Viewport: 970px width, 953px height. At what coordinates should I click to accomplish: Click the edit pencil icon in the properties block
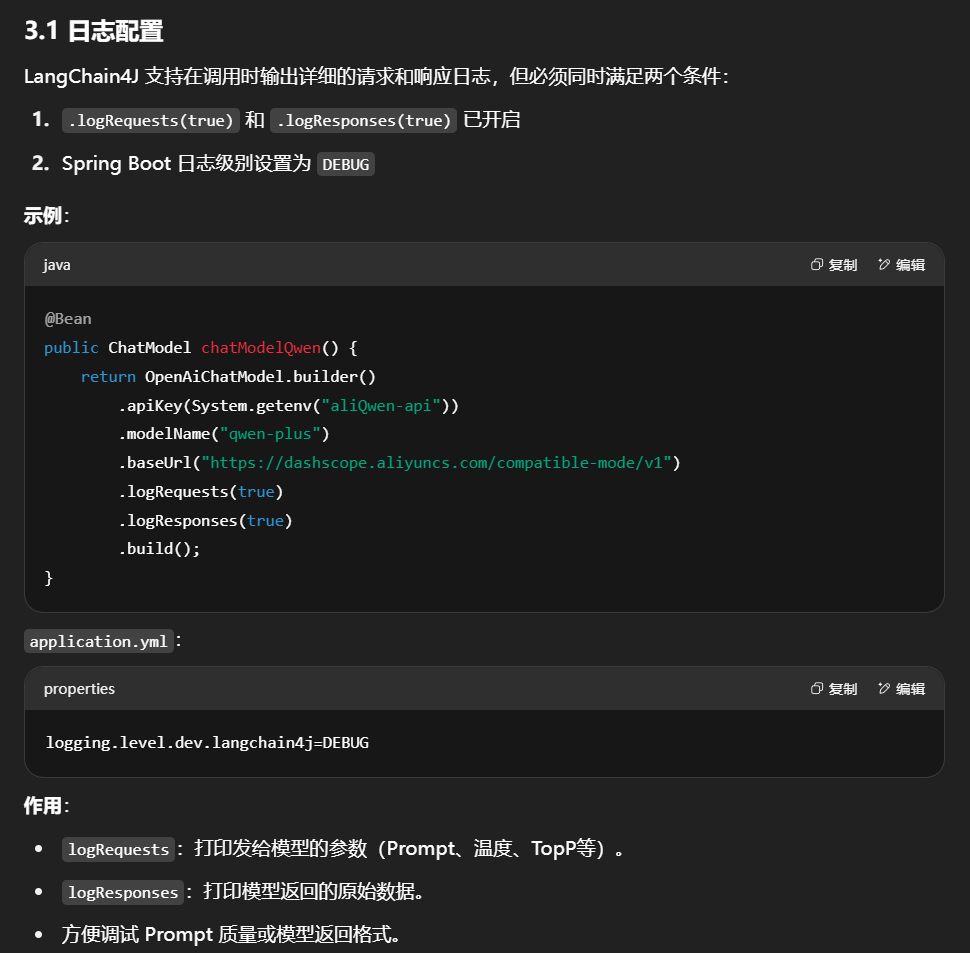point(884,689)
